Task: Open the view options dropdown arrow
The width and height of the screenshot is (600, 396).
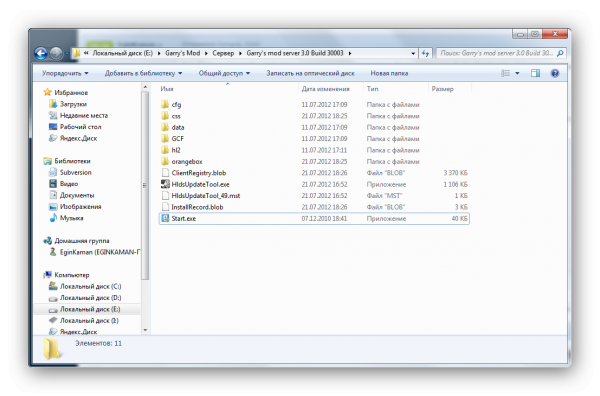Action: click(x=517, y=73)
